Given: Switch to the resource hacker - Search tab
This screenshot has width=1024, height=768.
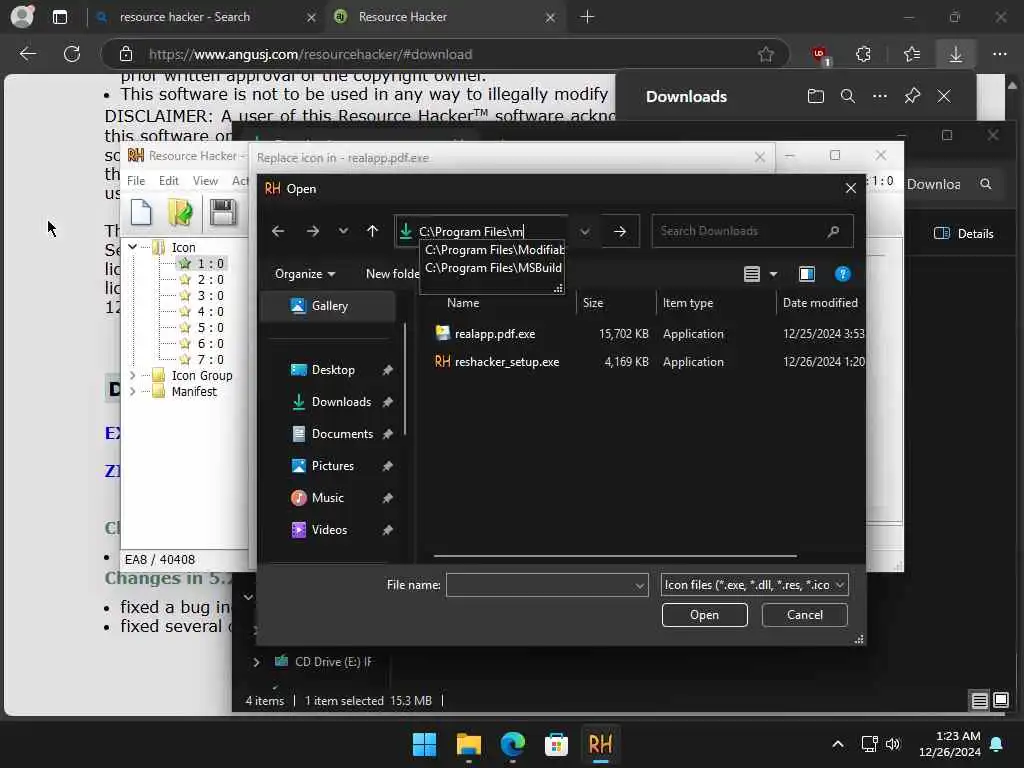Looking at the screenshot, I should point(204,17).
